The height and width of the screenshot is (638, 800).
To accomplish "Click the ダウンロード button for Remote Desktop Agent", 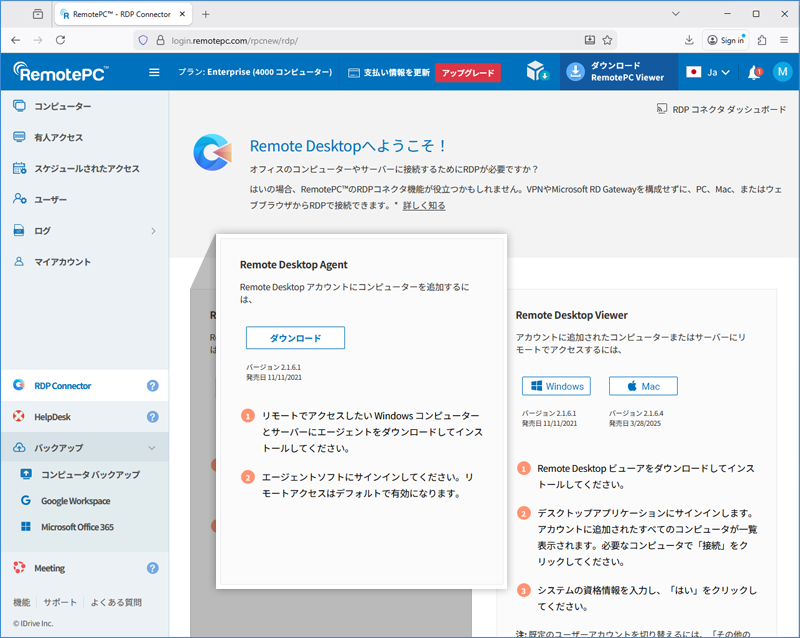I will click(x=295, y=338).
